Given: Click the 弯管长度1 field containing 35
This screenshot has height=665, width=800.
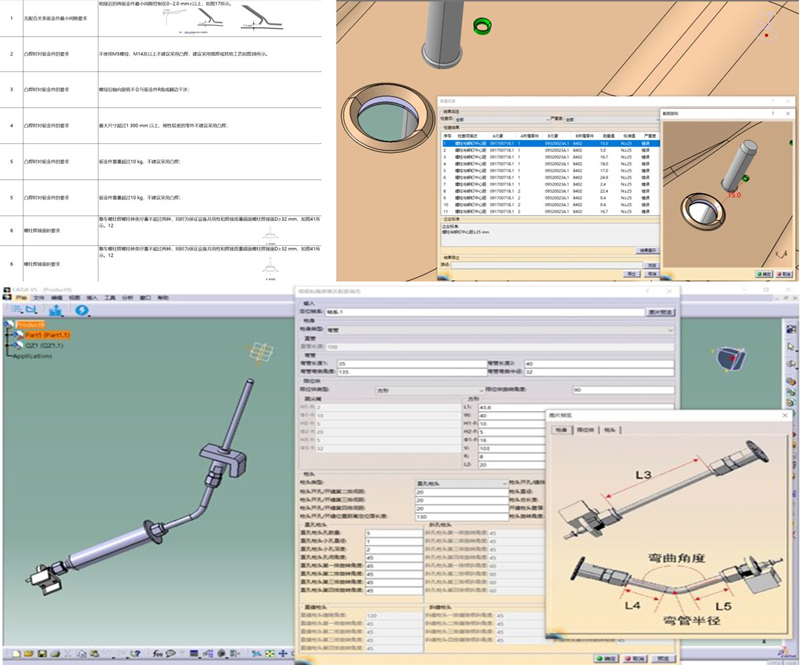Looking at the screenshot, I should pos(412,364).
